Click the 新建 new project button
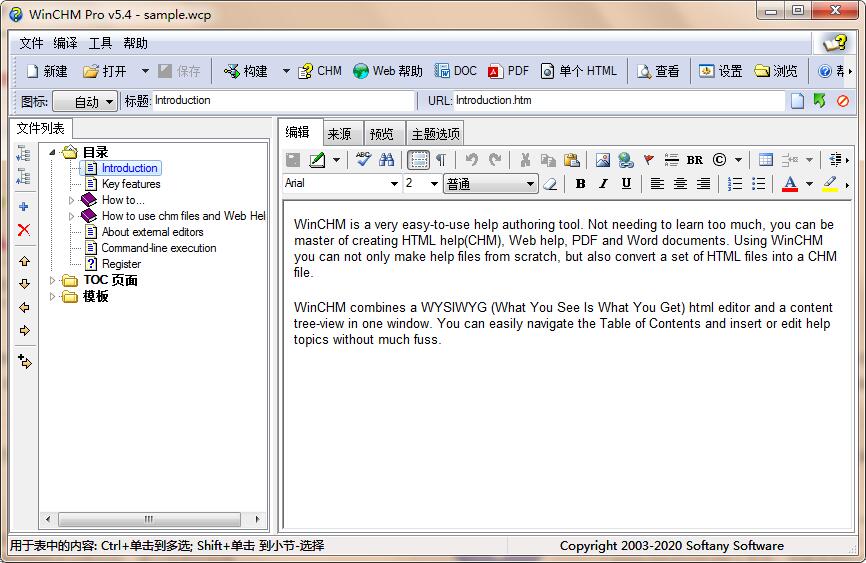 click(x=47, y=71)
